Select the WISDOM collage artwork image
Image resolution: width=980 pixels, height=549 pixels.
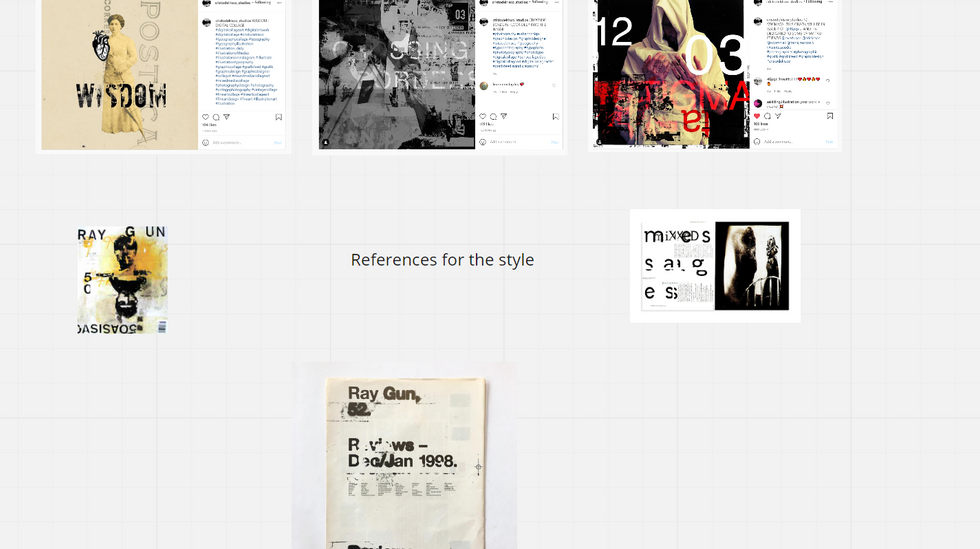click(x=119, y=74)
